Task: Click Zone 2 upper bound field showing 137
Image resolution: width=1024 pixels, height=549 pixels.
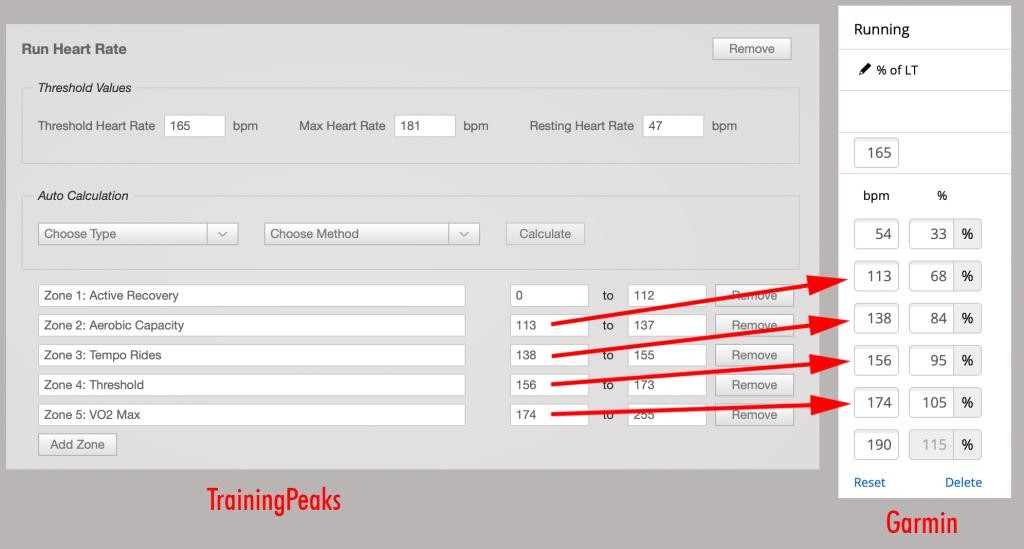Action: coord(667,325)
